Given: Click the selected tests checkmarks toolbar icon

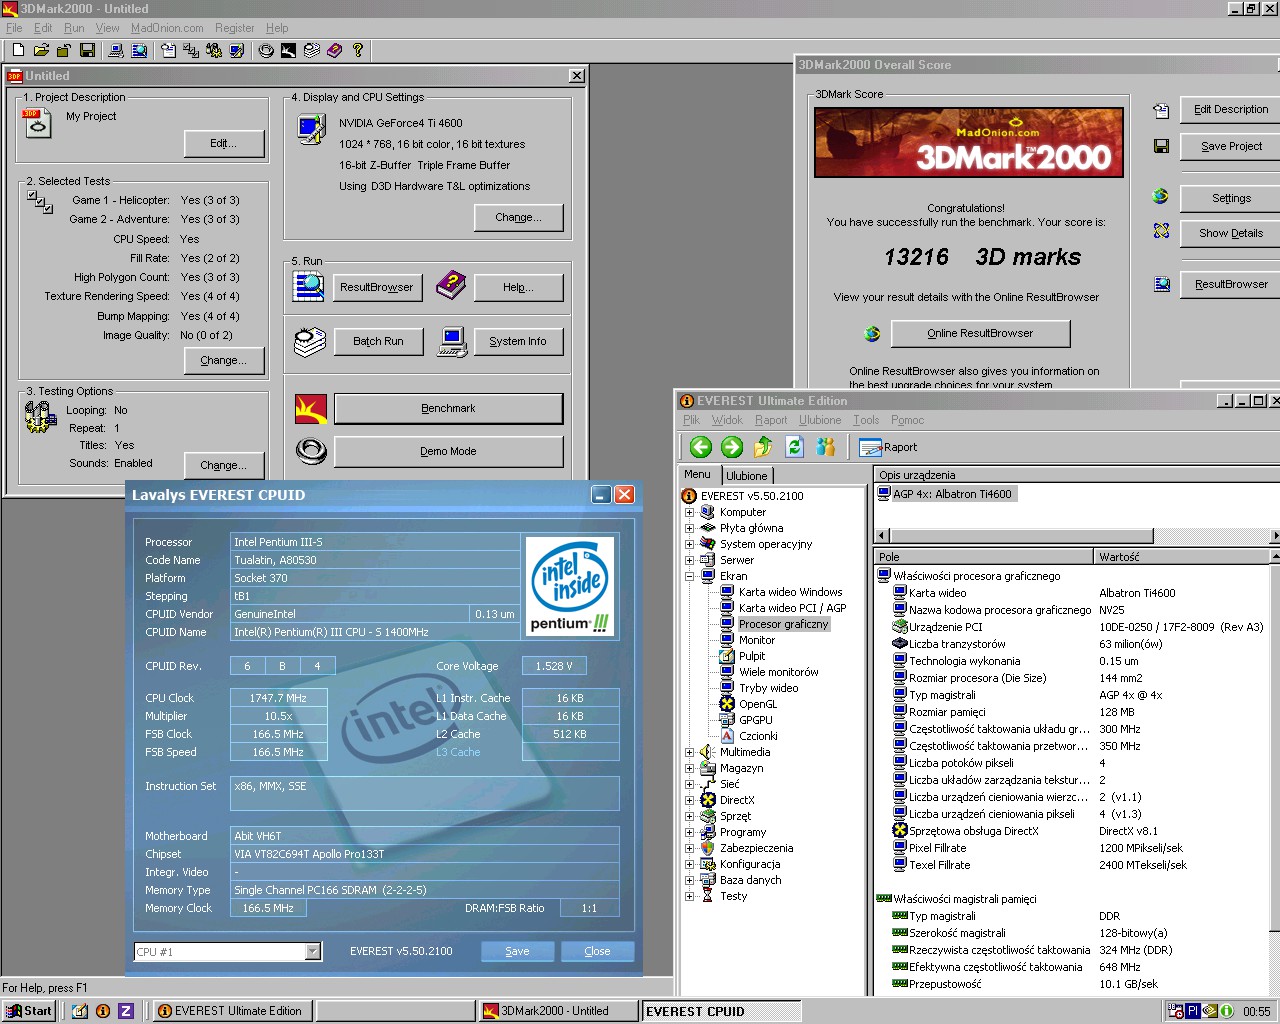Looking at the screenshot, I should pyautogui.click(x=191, y=50).
